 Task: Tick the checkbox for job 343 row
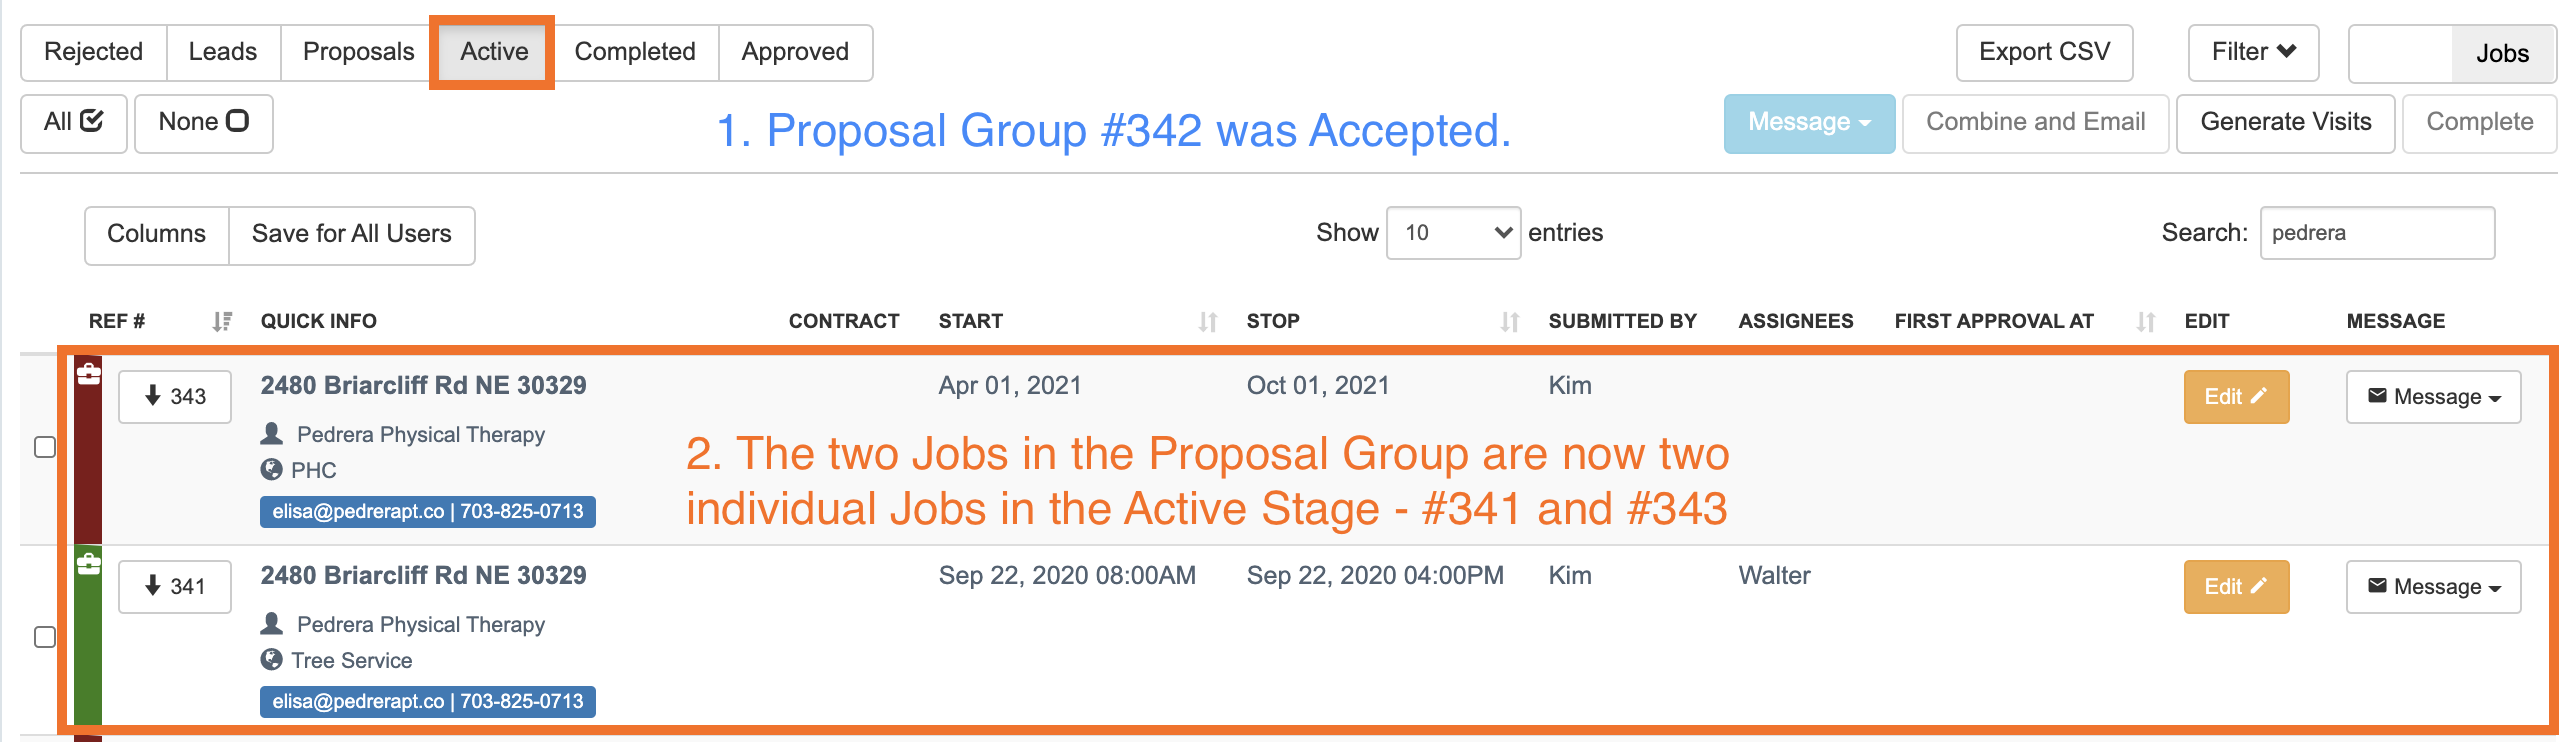pyautogui.click(x=45, y=447)
